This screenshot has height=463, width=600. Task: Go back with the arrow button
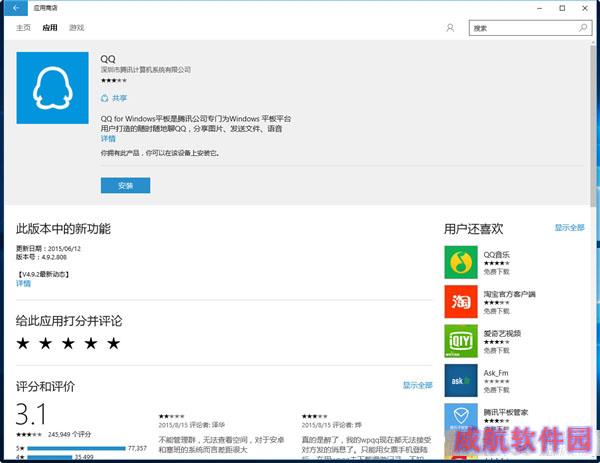coord(16,8)
